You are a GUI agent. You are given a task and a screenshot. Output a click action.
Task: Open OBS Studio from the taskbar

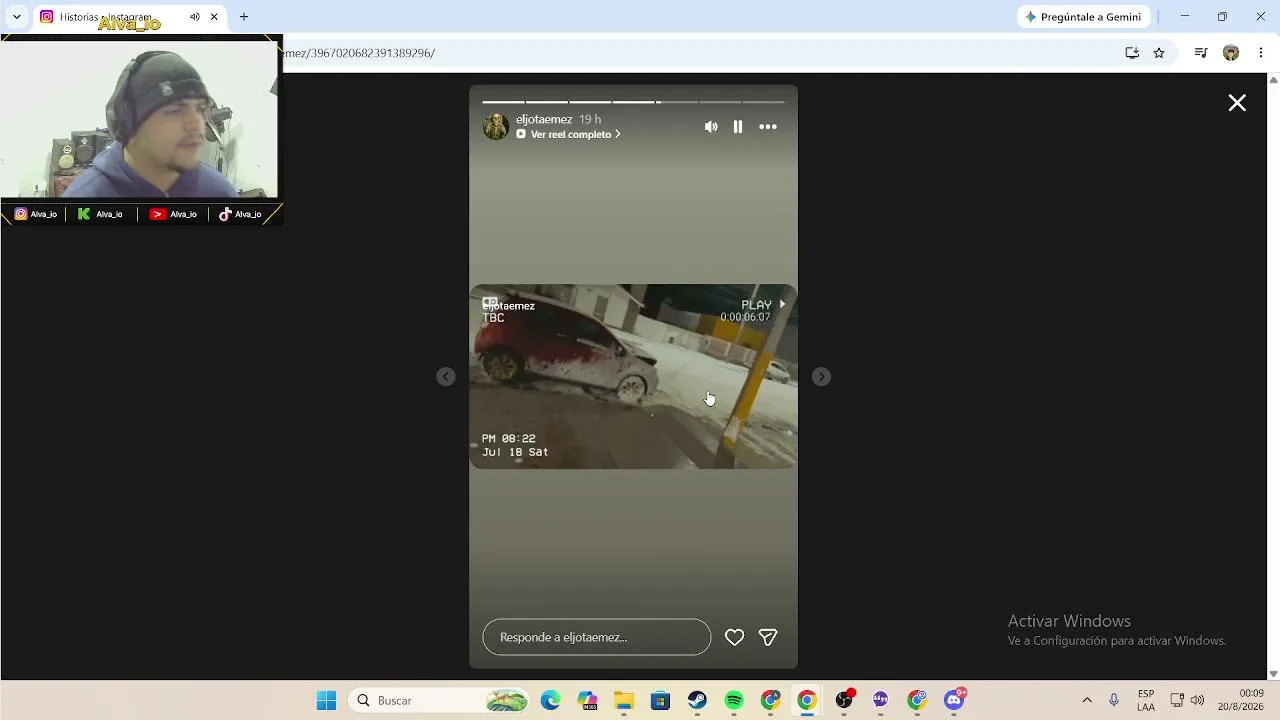coord(844,701)
